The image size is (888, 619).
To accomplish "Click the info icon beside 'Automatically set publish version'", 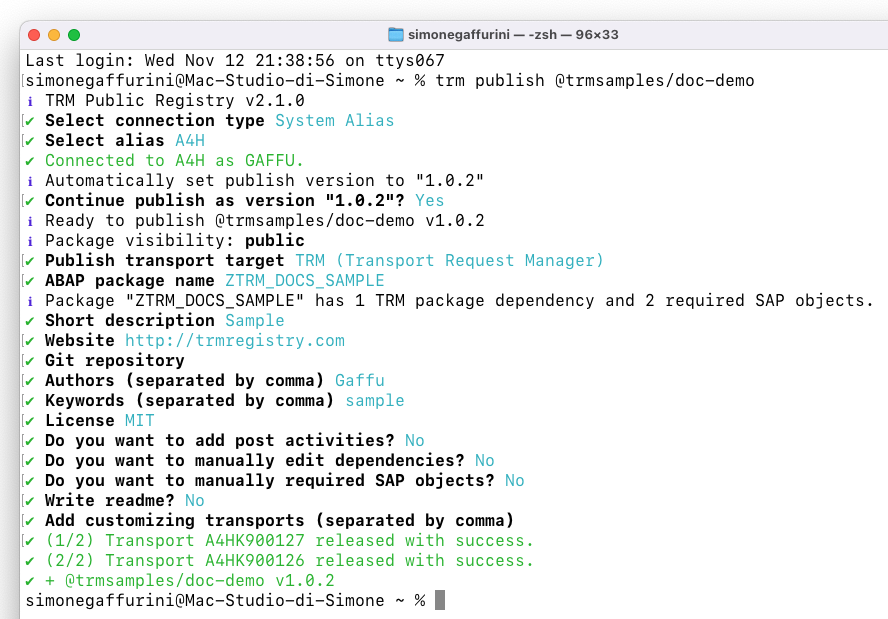I will click(x=30, y=181).
